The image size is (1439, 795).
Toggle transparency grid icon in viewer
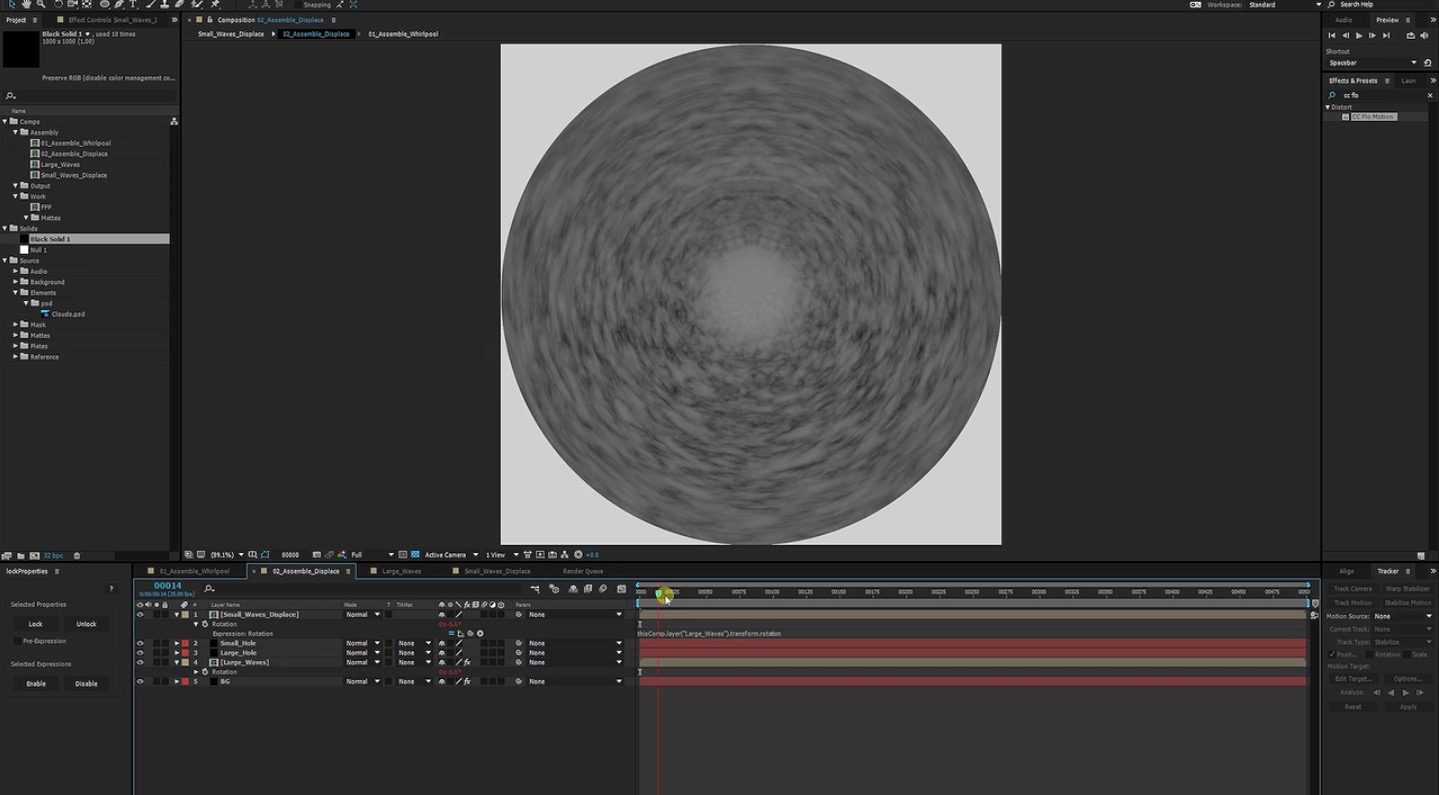point(415,554)
